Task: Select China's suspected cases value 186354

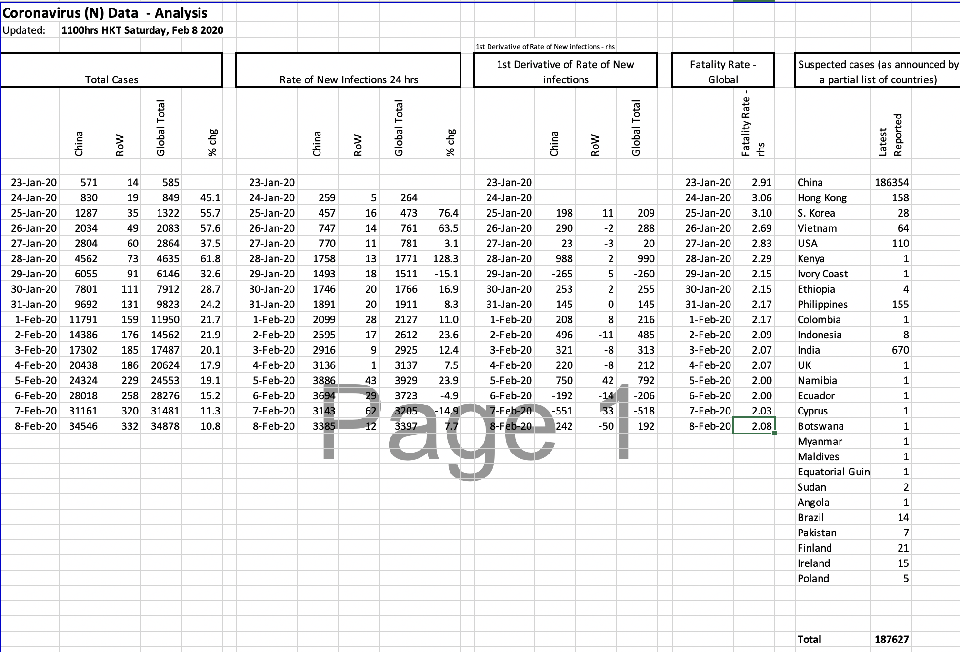Action: [891, 183]
